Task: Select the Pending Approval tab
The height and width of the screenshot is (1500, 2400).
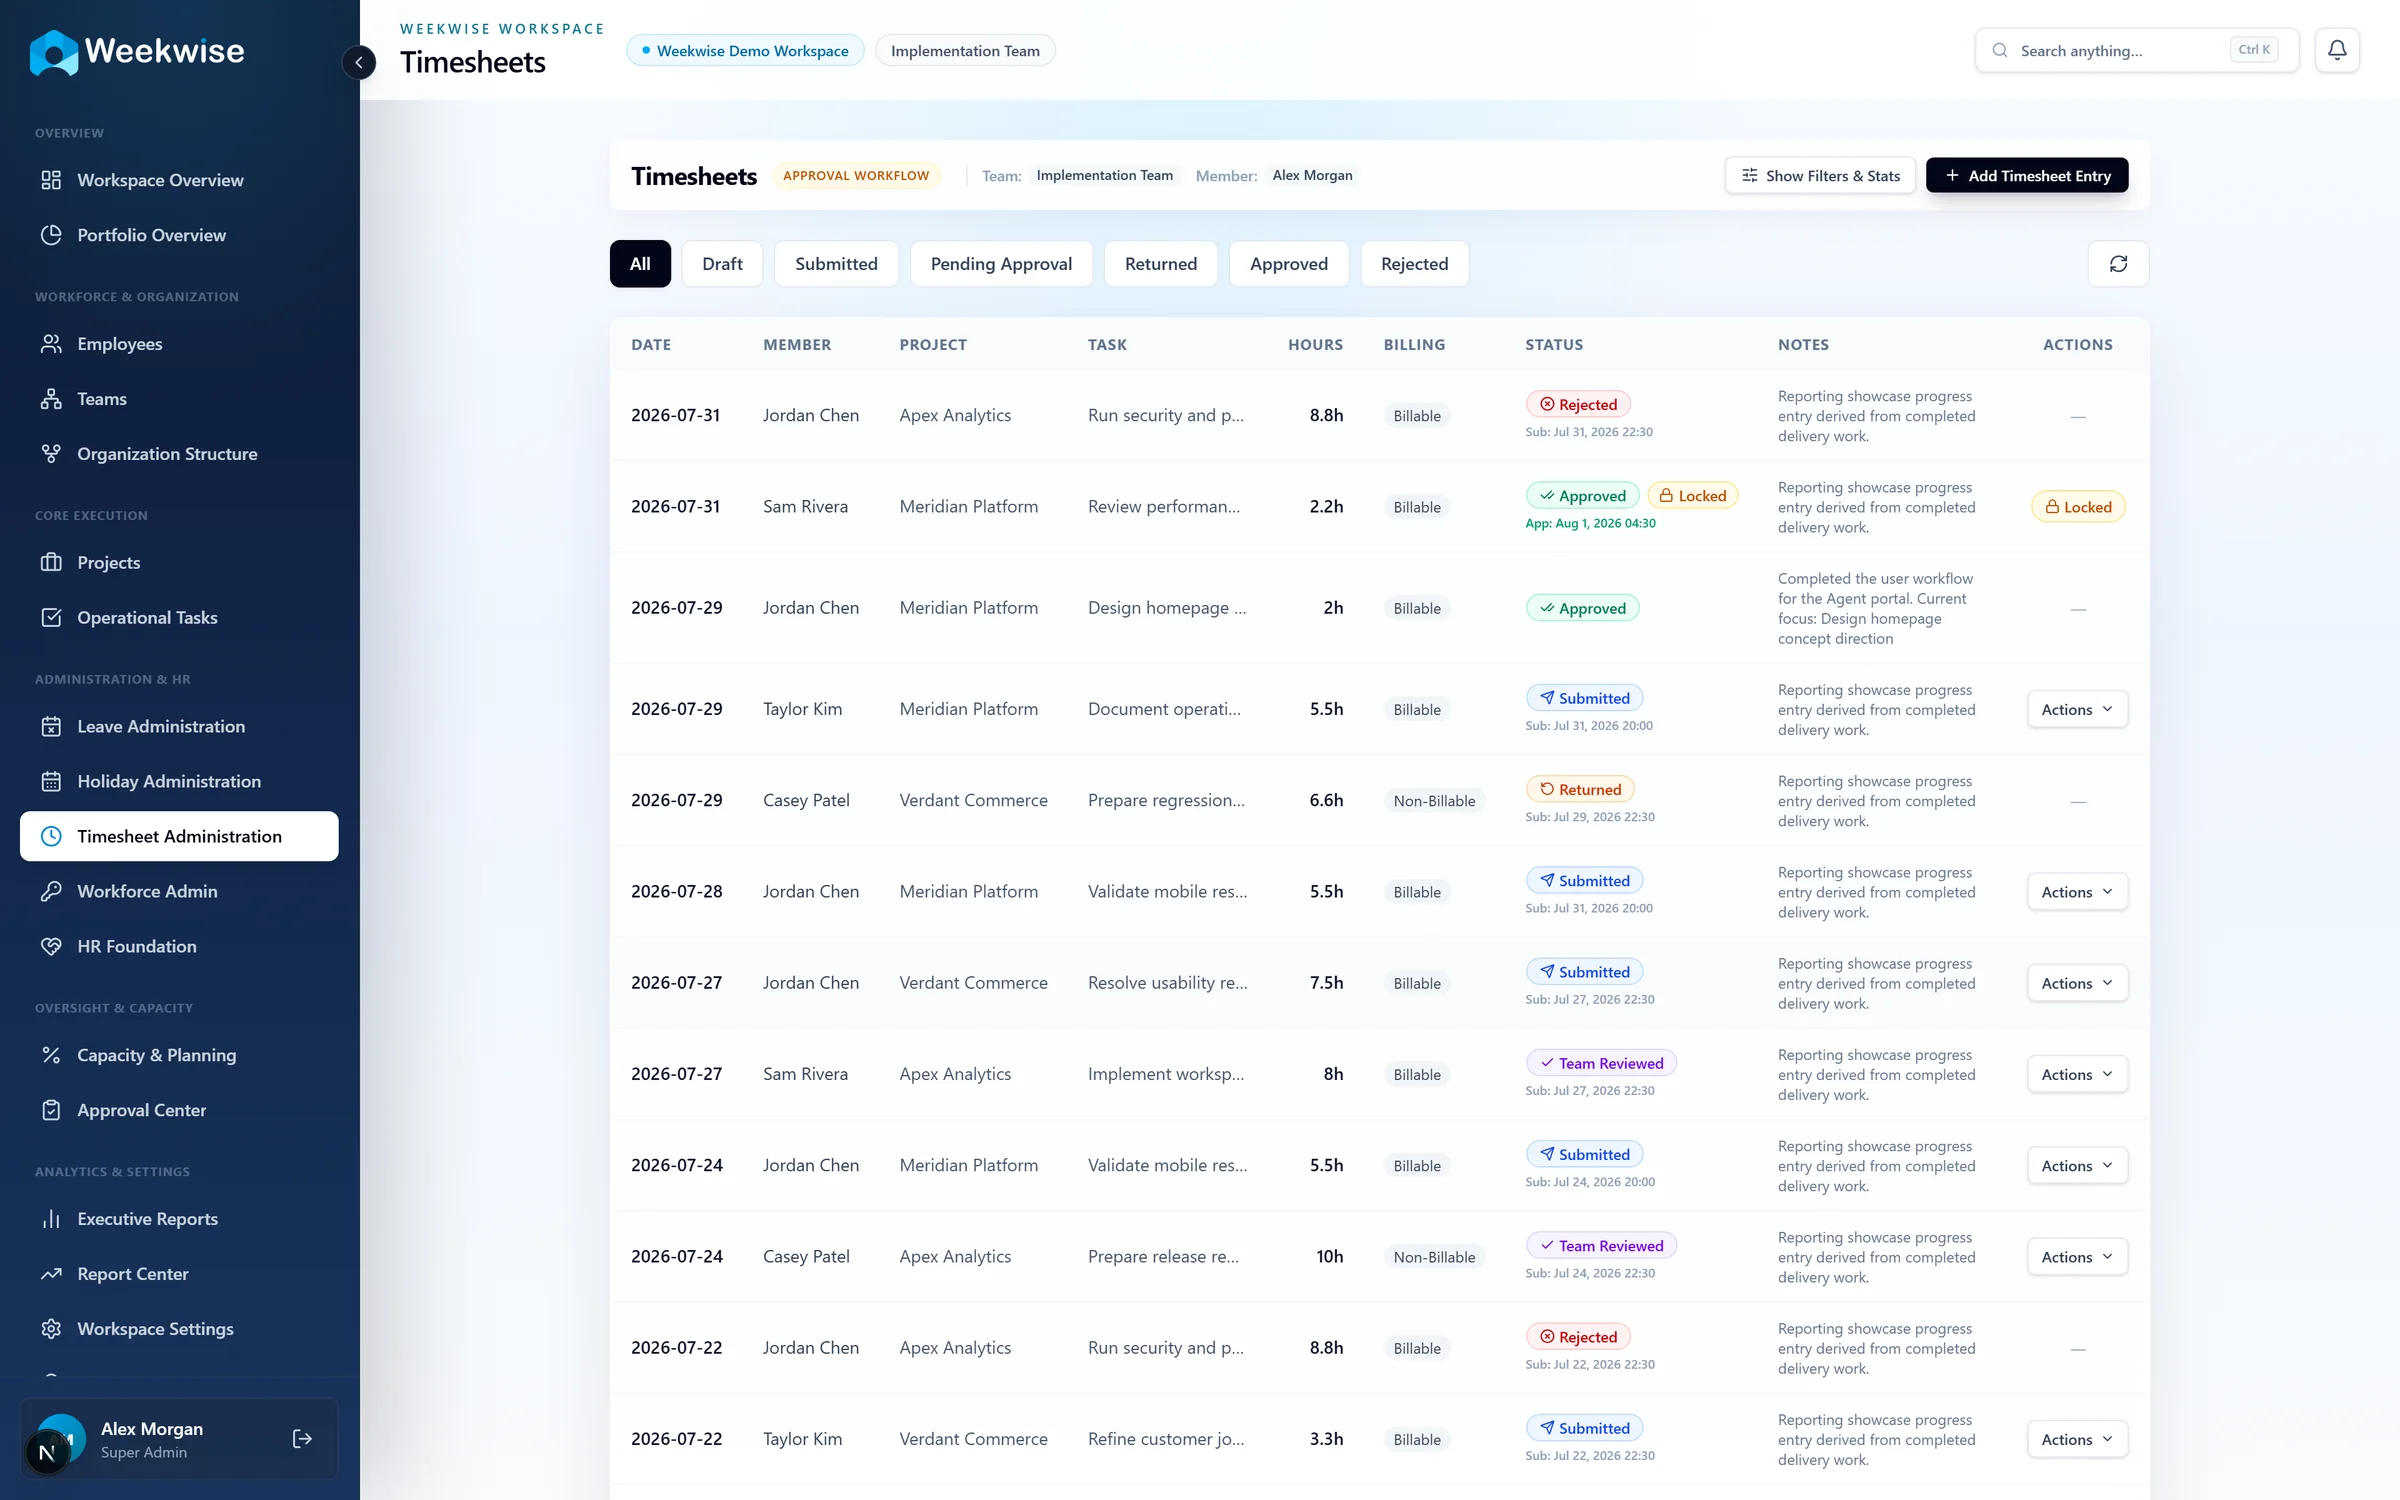Action: [1001, 264]
